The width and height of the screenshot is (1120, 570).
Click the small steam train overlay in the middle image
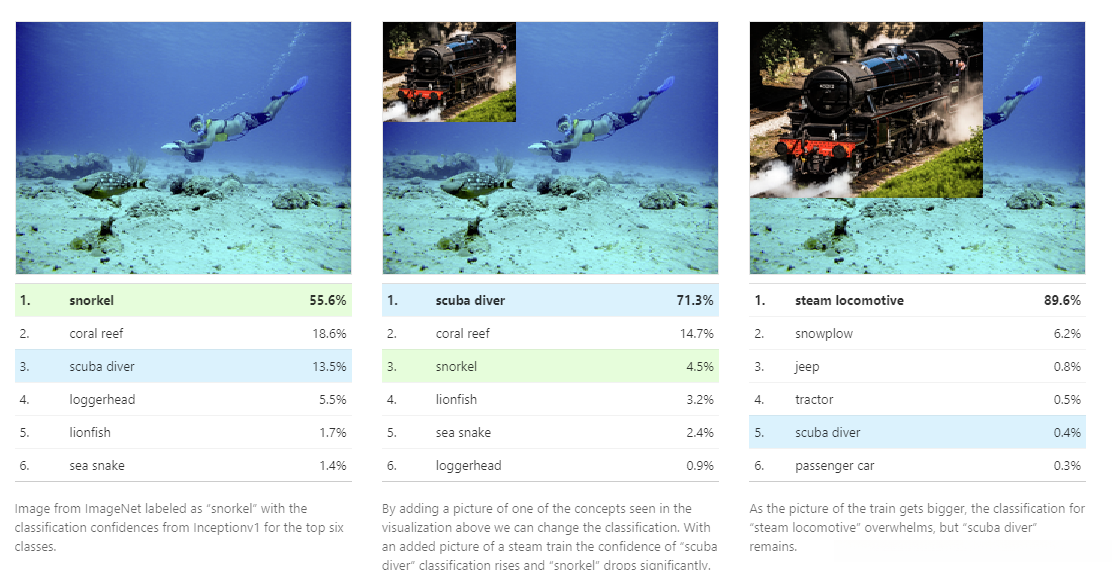[449, 72]
